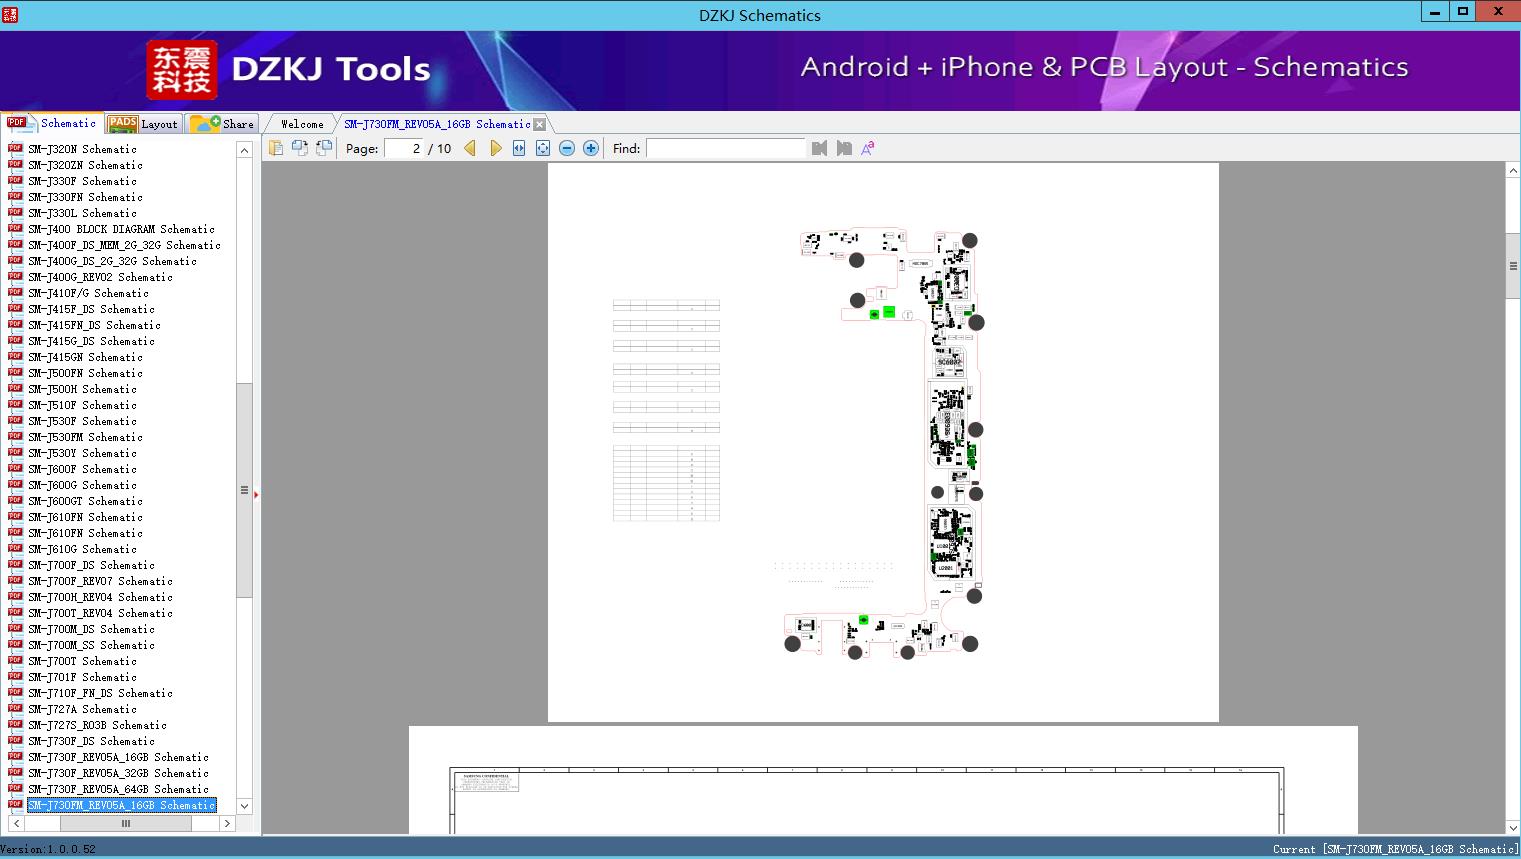Screen dimensions: 1521x859
Task: Go to the next page
Action: click(495, 148)
